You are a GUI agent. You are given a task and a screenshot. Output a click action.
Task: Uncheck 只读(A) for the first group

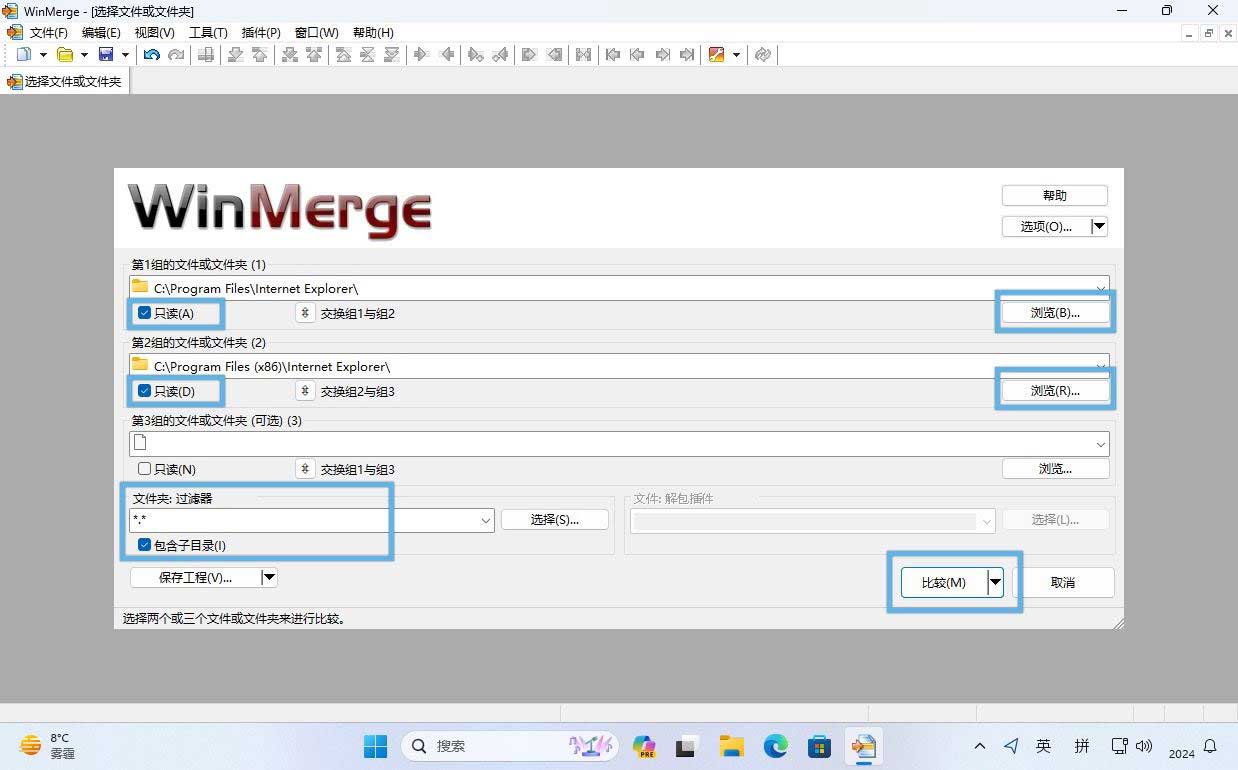point(145,313)
